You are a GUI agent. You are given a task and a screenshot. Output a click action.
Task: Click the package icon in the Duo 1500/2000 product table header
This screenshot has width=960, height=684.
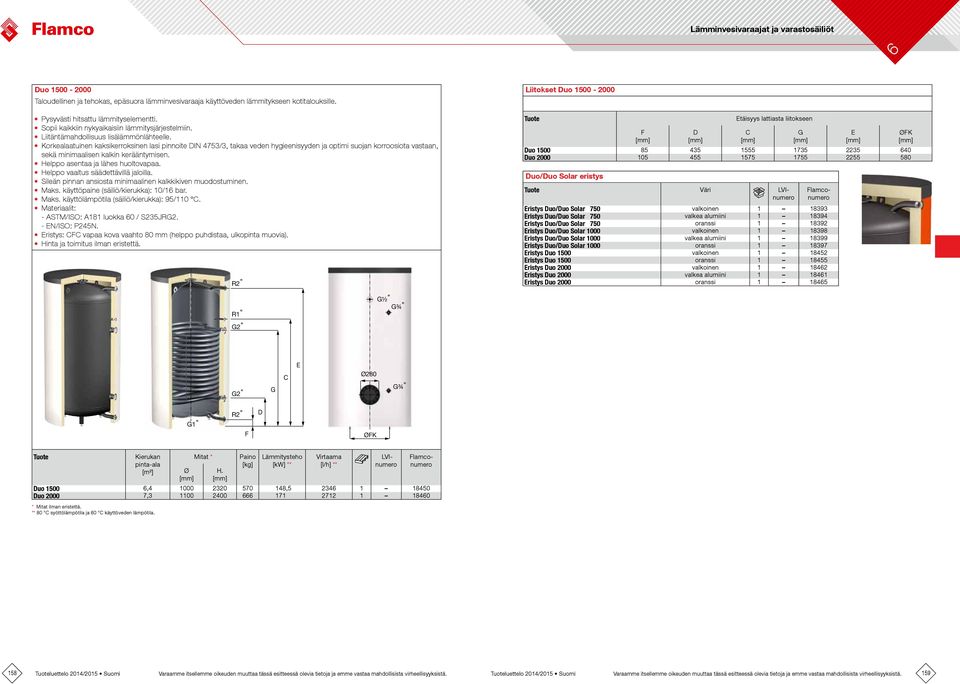click(x=362, y=460)
